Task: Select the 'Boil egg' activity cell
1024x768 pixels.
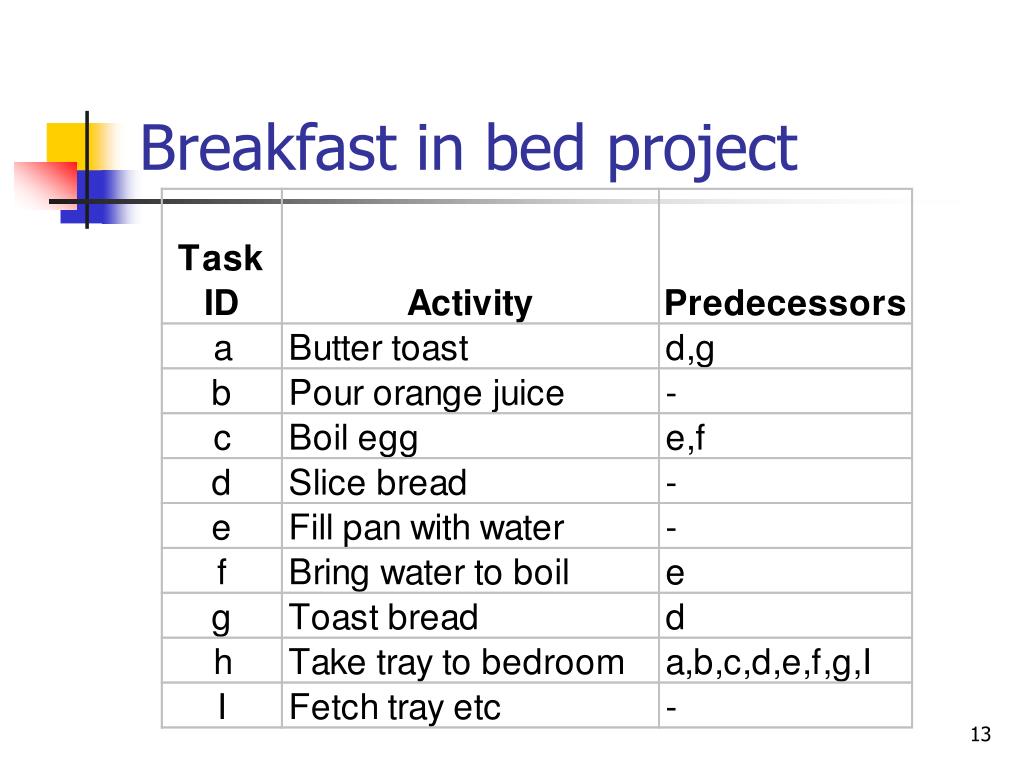Action: pos(470,437)
